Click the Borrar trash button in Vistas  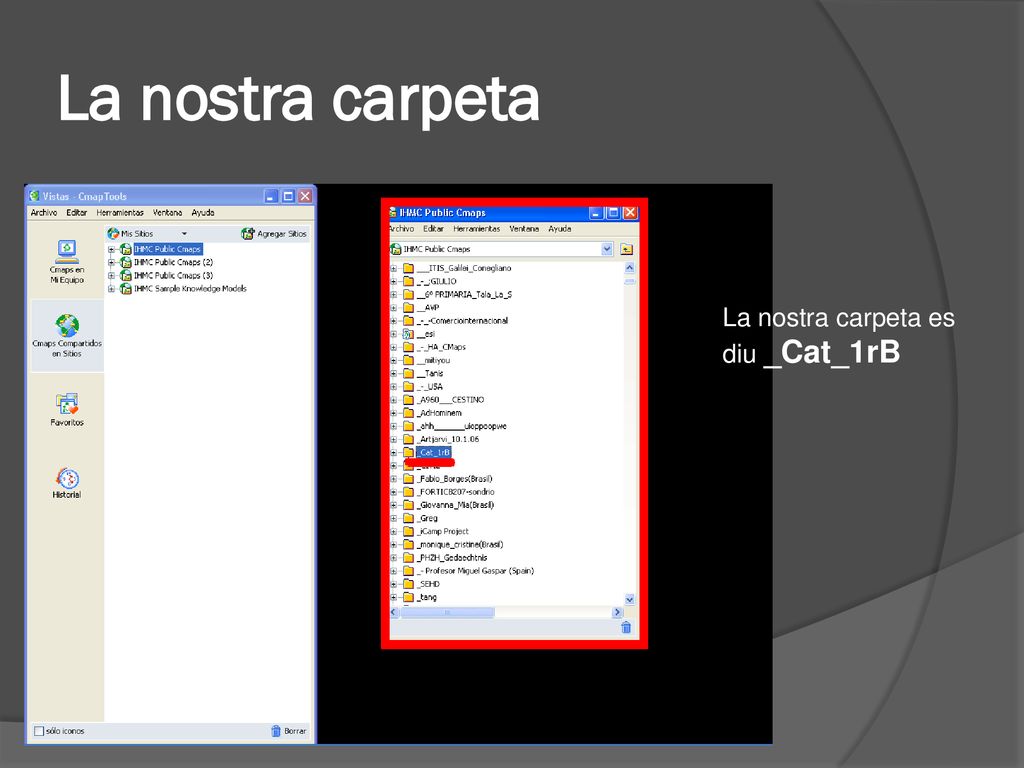(288, 731)
